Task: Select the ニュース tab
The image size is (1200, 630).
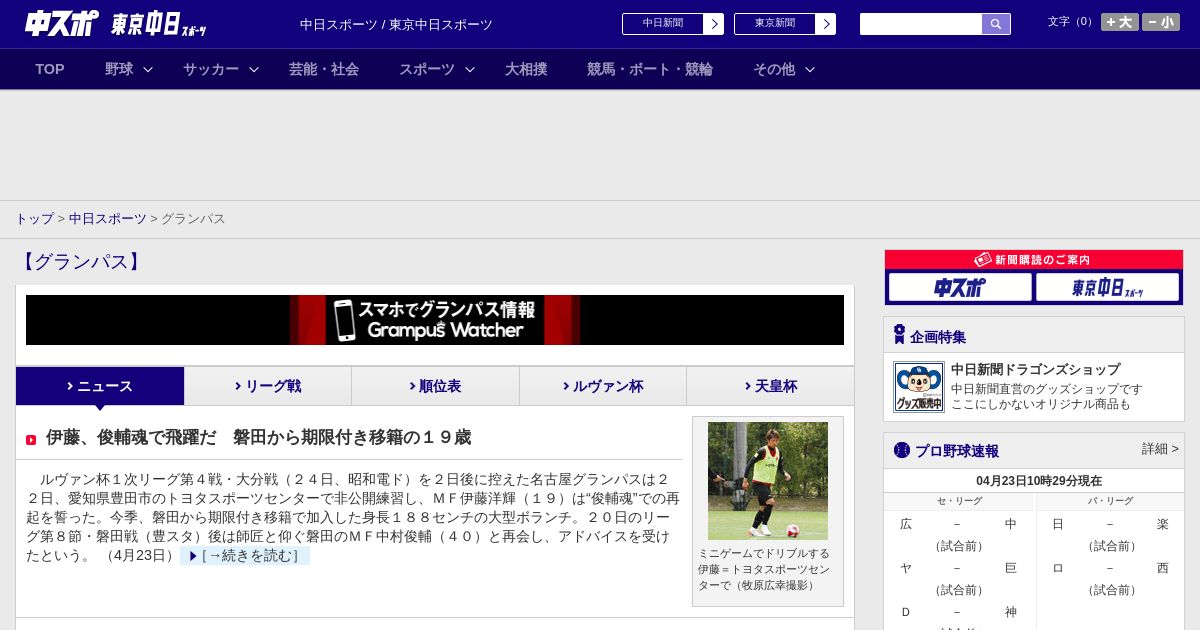Action: [100, 386]
